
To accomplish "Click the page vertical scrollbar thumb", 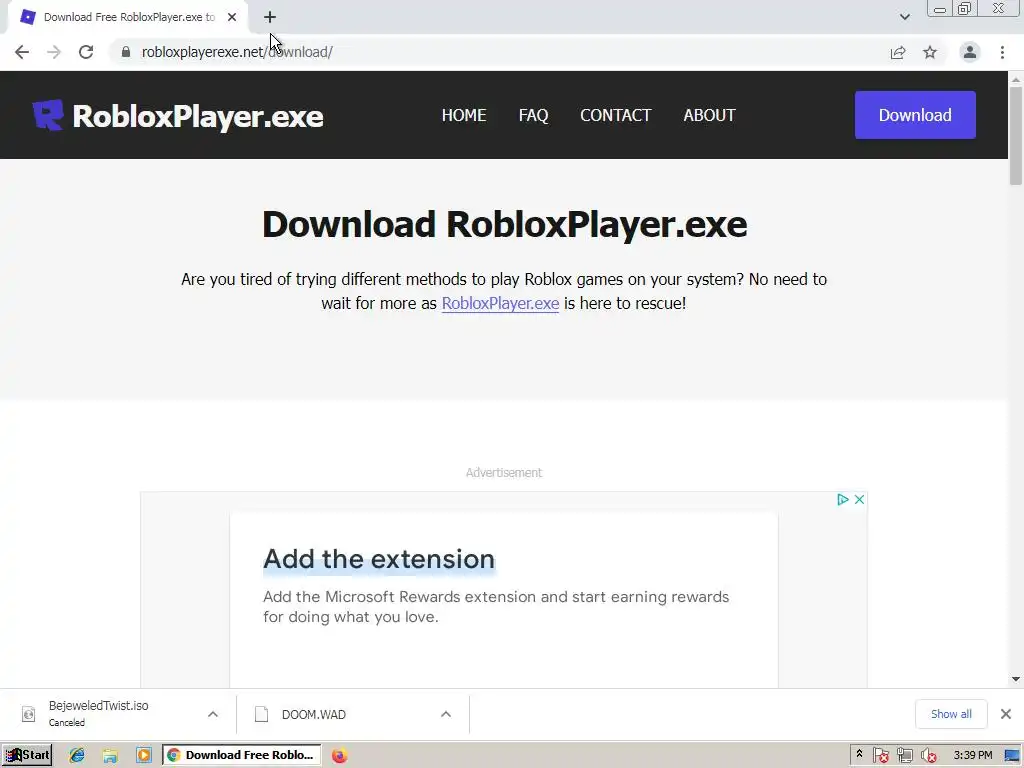I will [1016, 135].
